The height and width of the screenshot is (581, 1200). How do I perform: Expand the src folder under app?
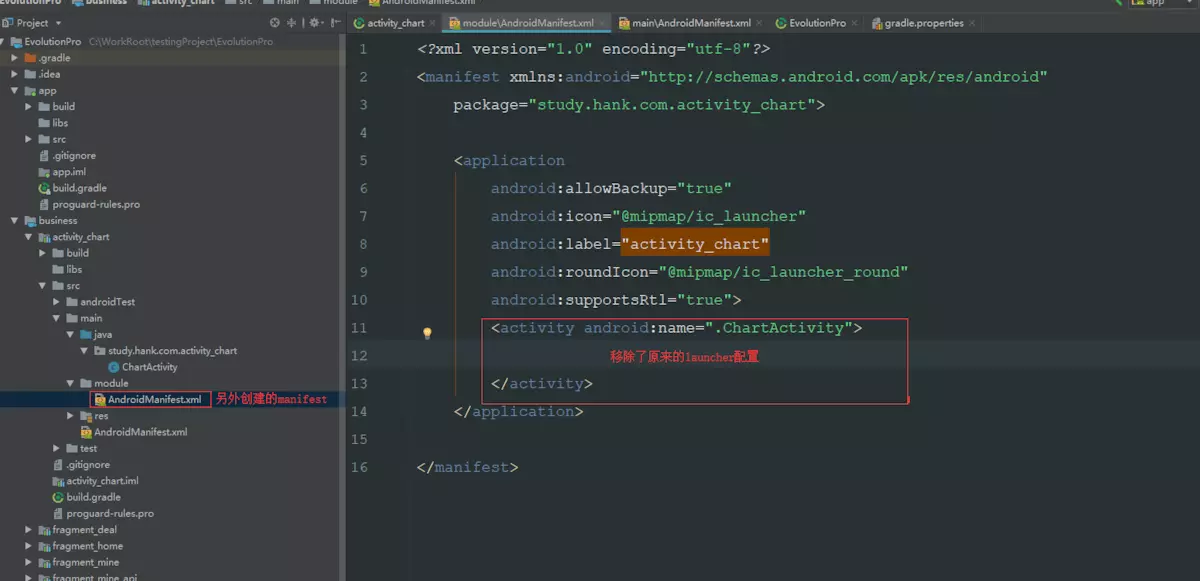point(28,139)
